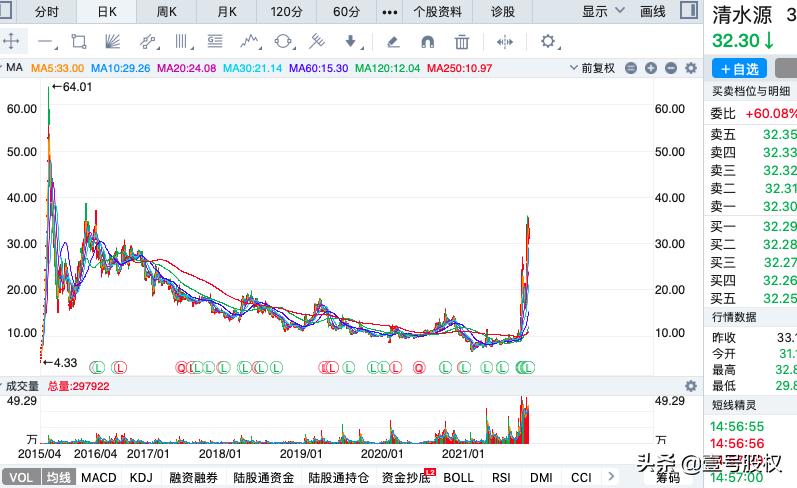Viewport: 797px width, 488px height.
Task: Open 前复权 adjustment dropdown
Action: pyautogui.click(x=592, y=68)
